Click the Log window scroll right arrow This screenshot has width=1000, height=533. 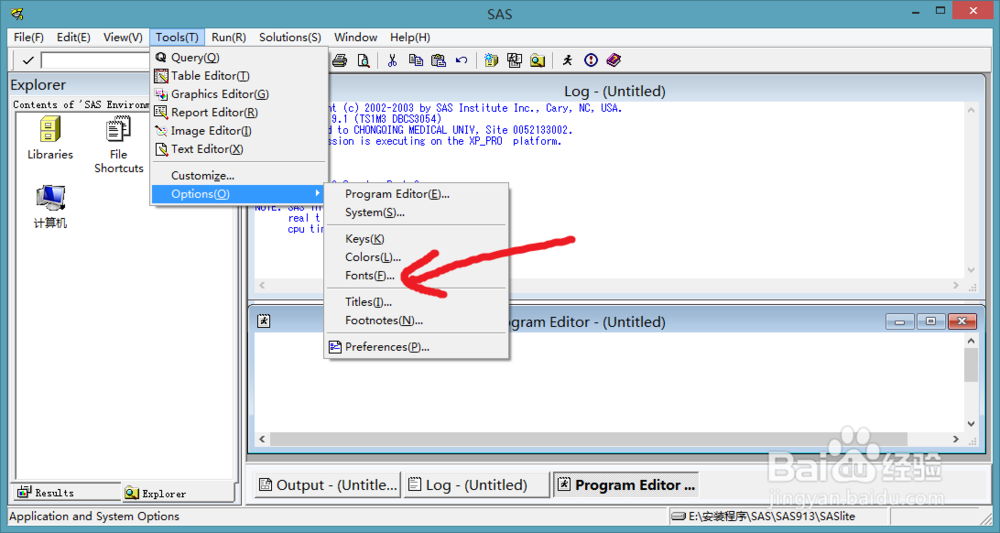(x=955, y=285)
